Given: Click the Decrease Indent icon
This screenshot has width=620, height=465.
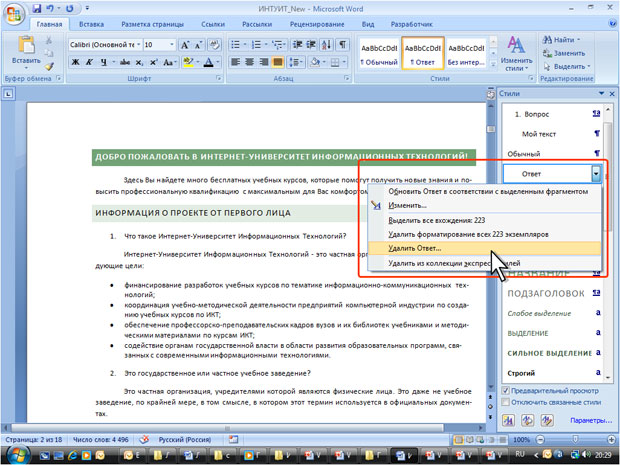Looking at the screenshot, I should pyautogui.click(x=297, y=45).
